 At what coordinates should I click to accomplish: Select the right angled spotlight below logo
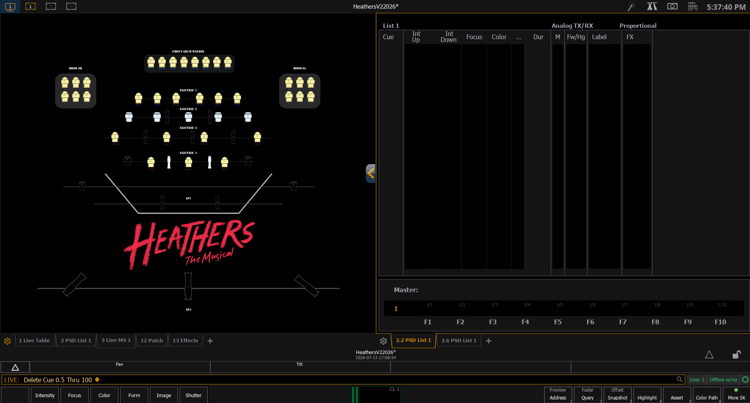[306, 285]
